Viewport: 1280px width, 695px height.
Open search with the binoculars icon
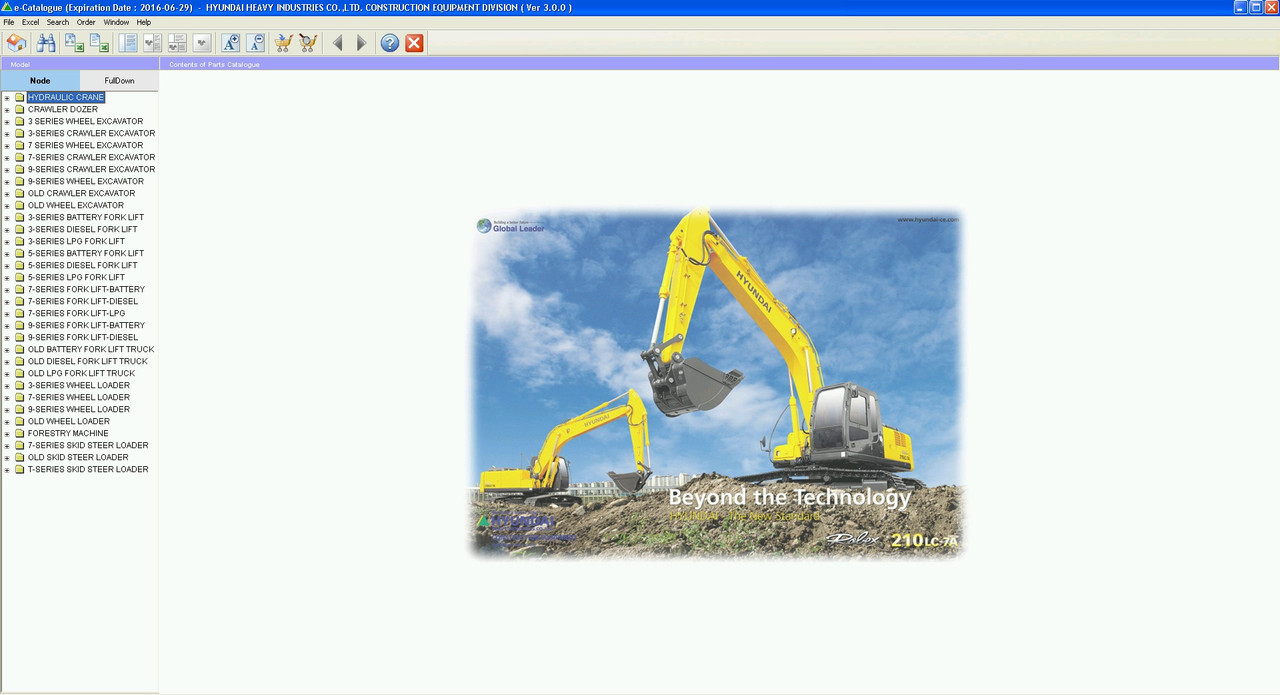pyautogui.click(x=46, y=43)
